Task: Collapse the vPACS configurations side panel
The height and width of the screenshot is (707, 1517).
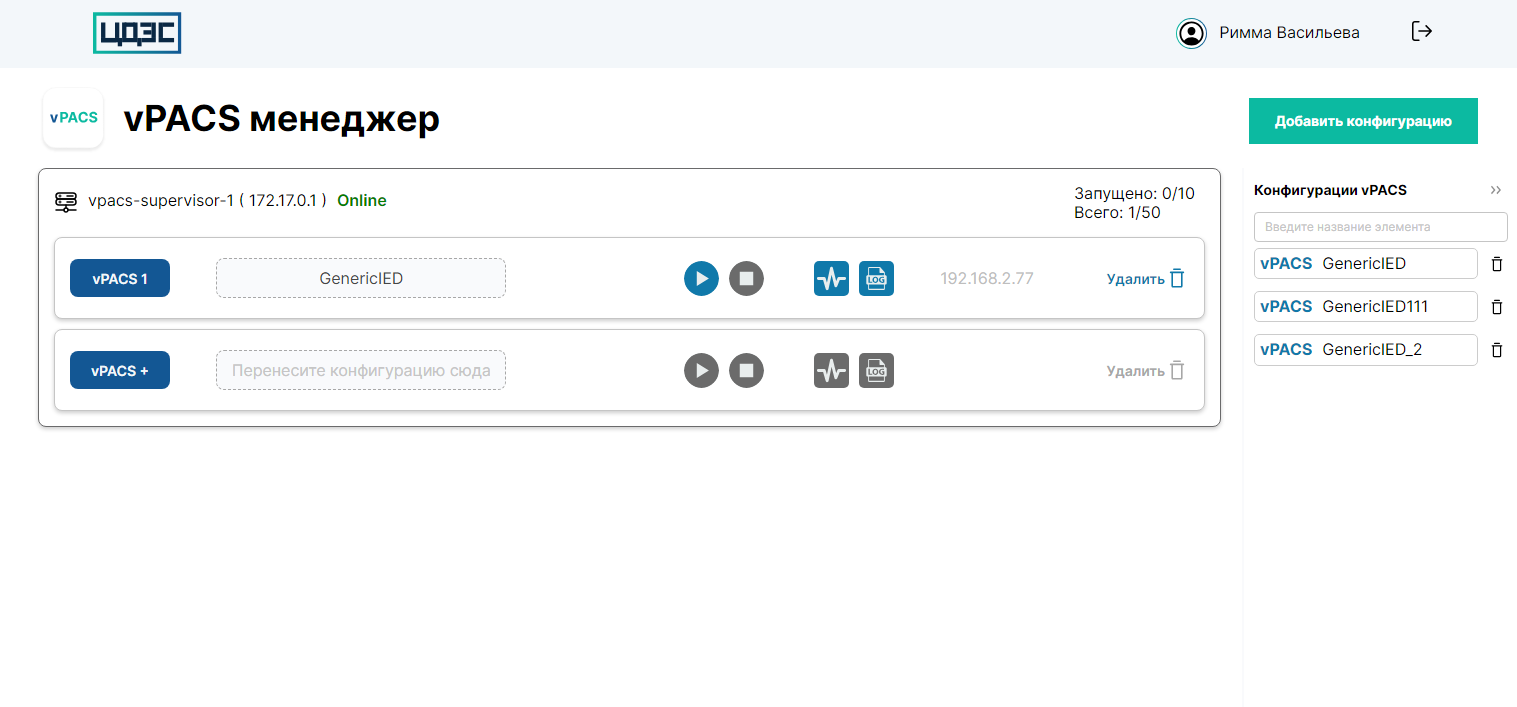Action: 1495,190
